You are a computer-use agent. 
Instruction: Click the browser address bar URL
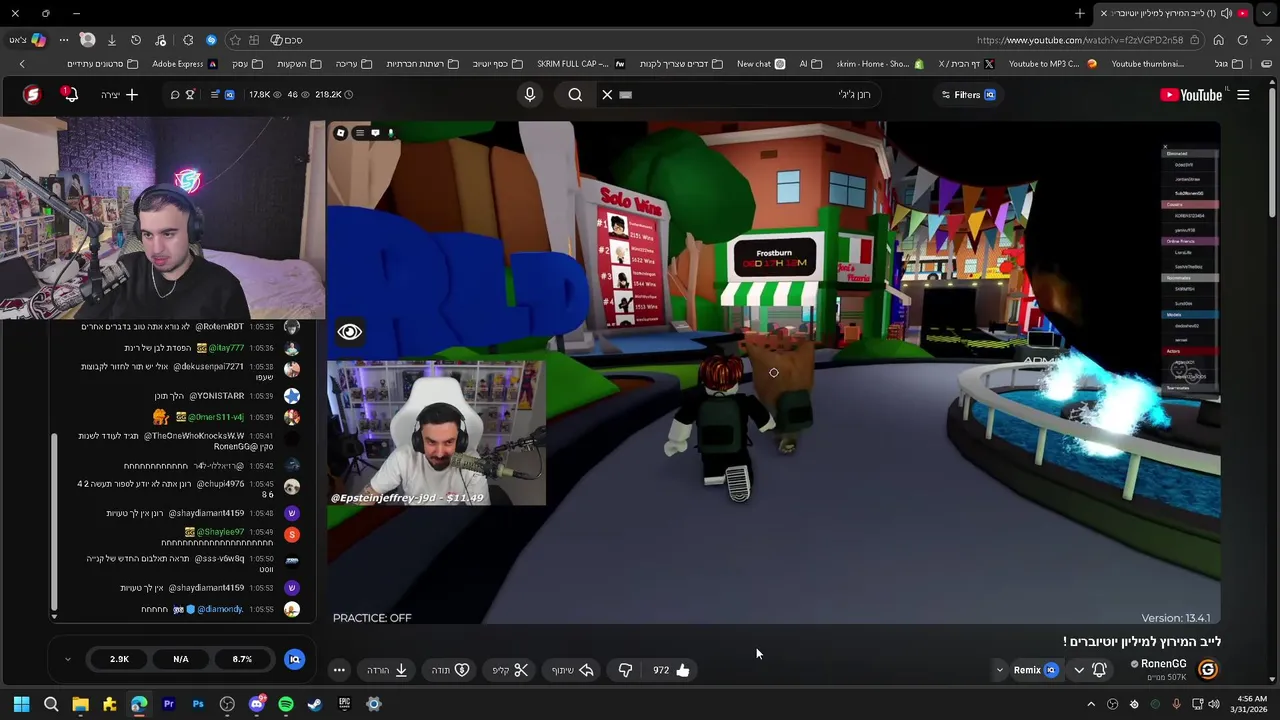1080,40
